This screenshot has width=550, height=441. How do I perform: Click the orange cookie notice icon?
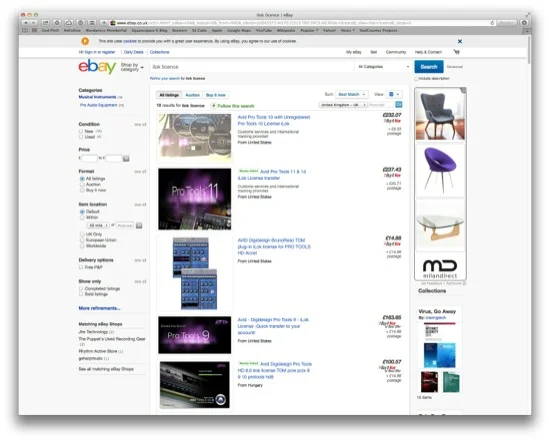pos(85,41)
